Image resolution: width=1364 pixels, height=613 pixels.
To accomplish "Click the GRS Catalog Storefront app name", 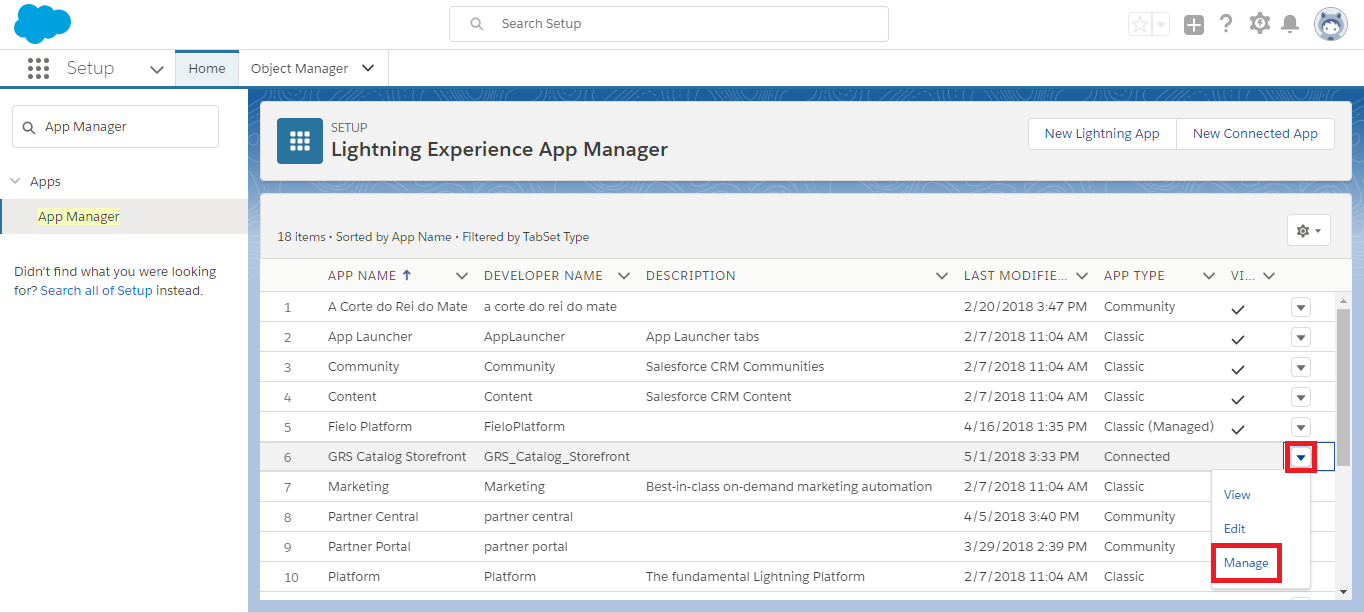I will [x=397, y=457].
